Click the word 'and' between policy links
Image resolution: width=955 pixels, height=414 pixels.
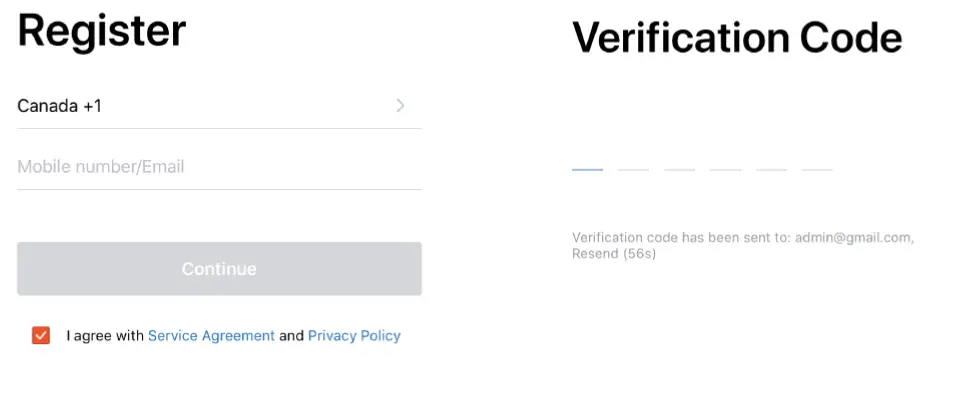tap(291, 336)
